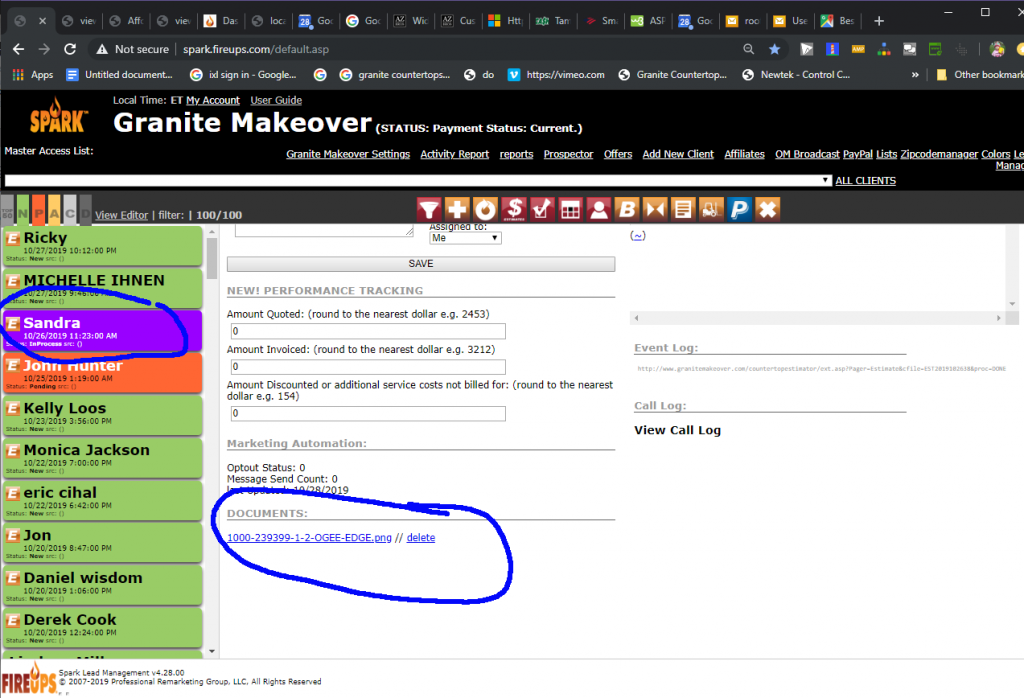
Task: Open the View Editor link
Action: pyautogui.click(x=121, y=215)
